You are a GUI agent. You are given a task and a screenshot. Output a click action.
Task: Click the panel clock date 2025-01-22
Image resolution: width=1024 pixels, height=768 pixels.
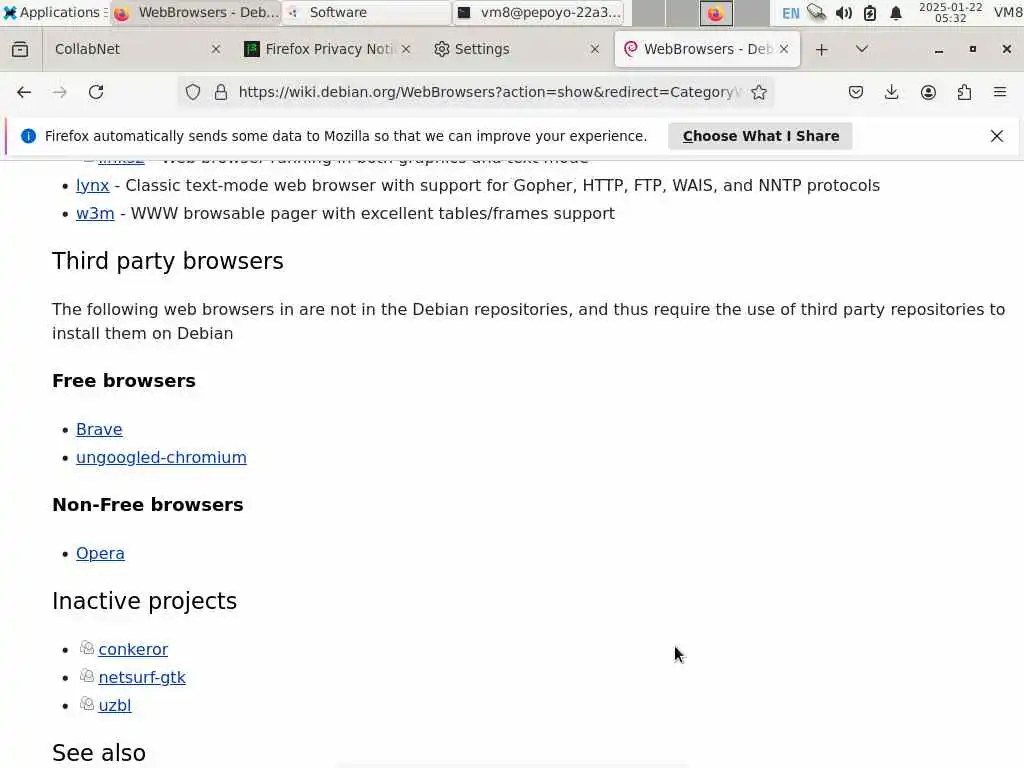point(950,12)
